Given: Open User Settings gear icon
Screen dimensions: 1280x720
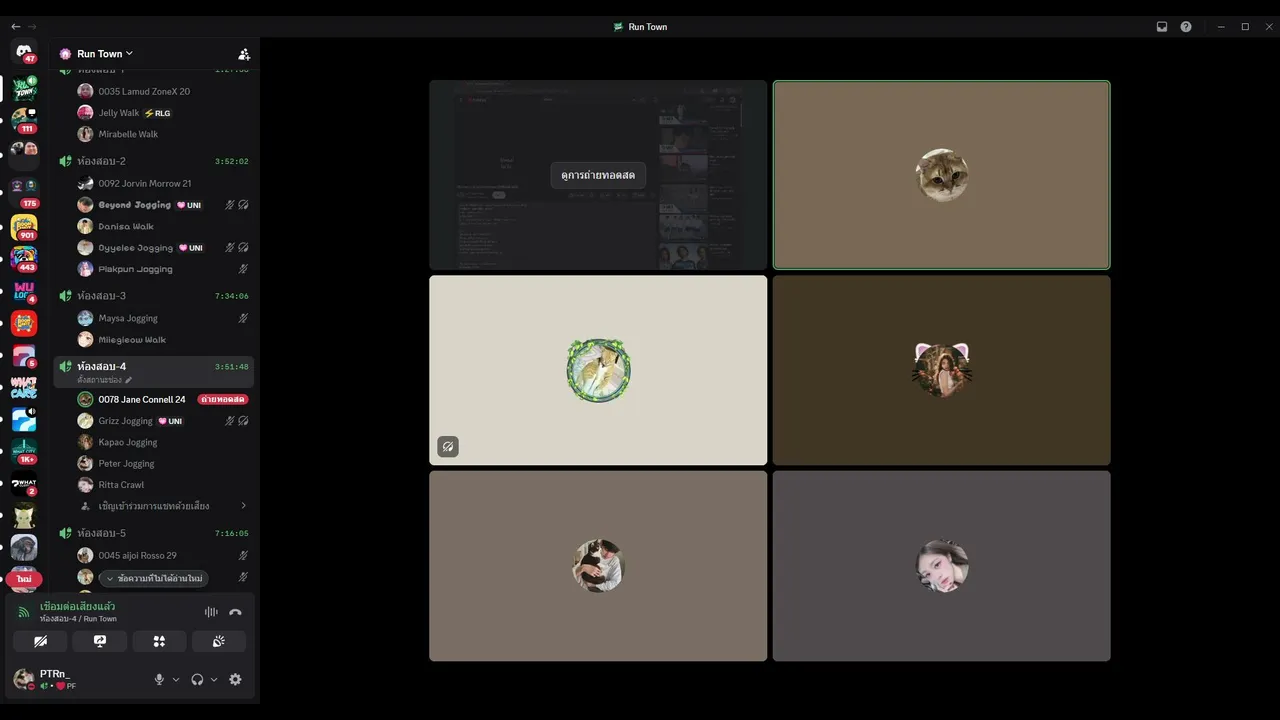Looking at the screenshot, I should (235, 679).
